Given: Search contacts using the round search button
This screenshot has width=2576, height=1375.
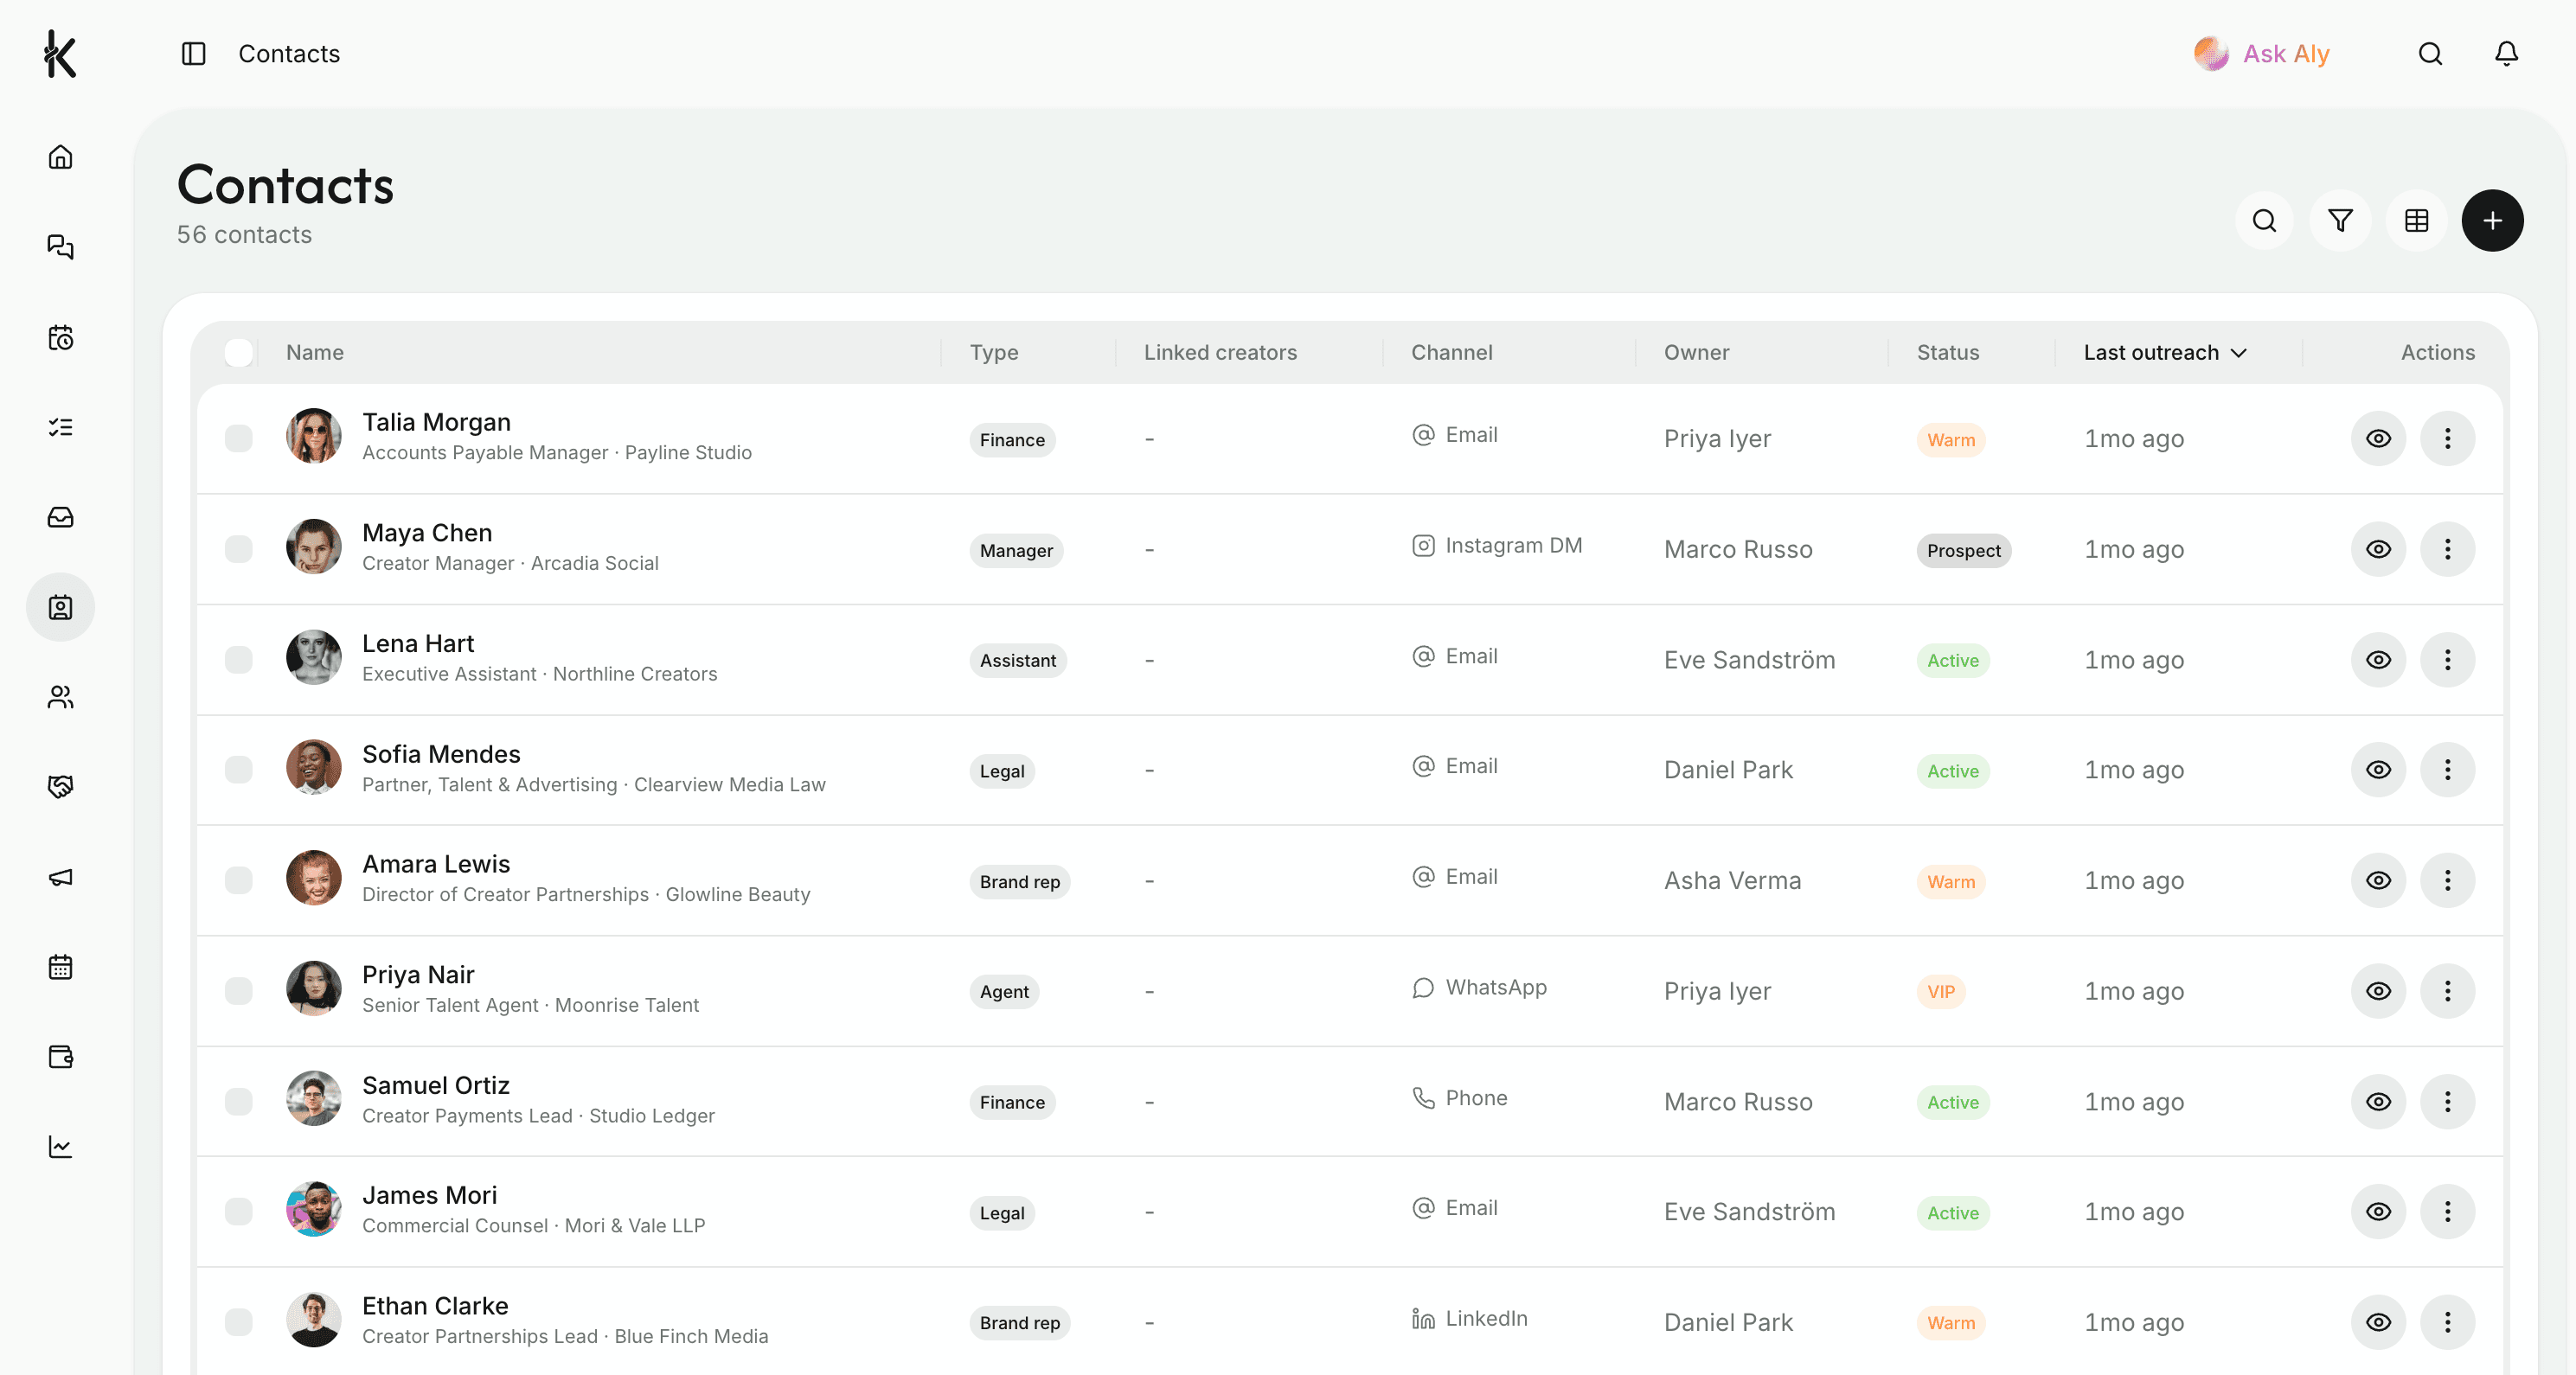Looking at the screenshot, I should coord(2265,220).
